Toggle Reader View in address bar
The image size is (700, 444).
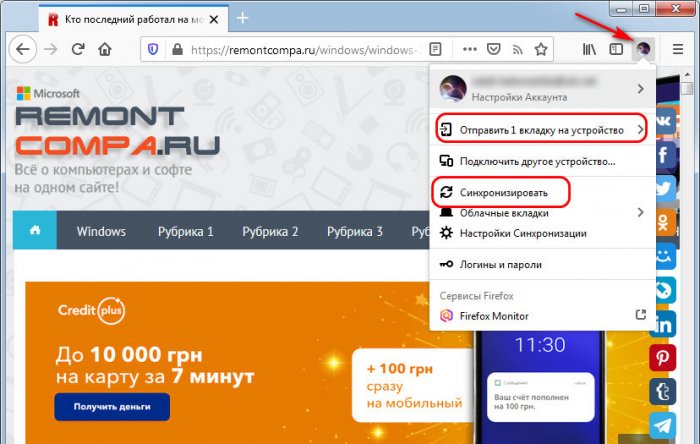pos(435,48)
